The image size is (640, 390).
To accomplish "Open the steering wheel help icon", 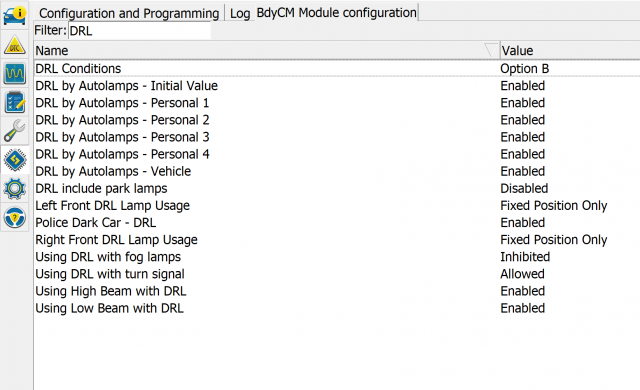I will [x=15, y=217].
